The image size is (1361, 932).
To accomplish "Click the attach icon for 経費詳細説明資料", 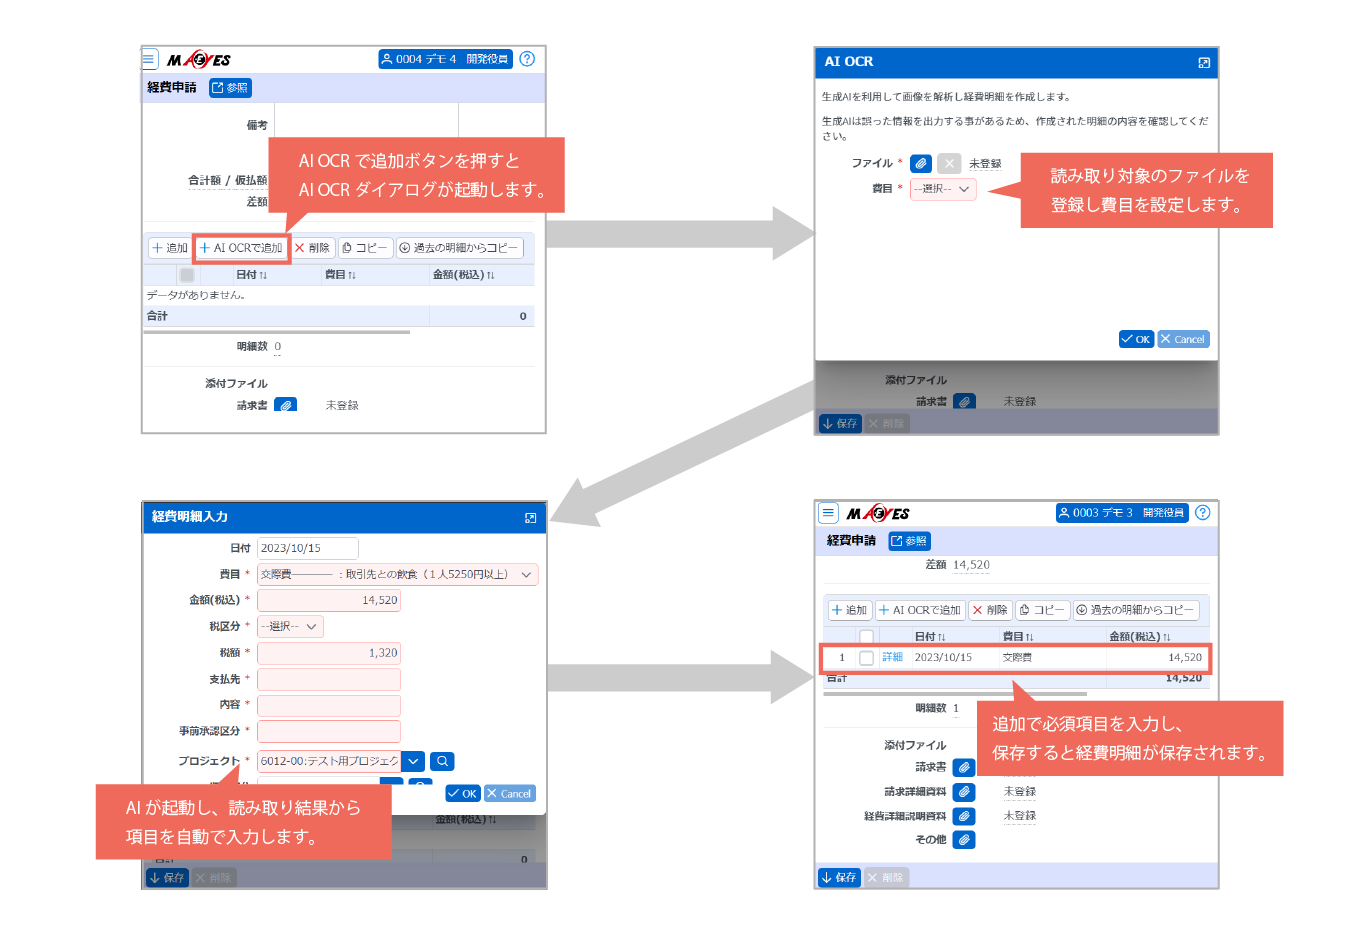I will click(963, 816).
